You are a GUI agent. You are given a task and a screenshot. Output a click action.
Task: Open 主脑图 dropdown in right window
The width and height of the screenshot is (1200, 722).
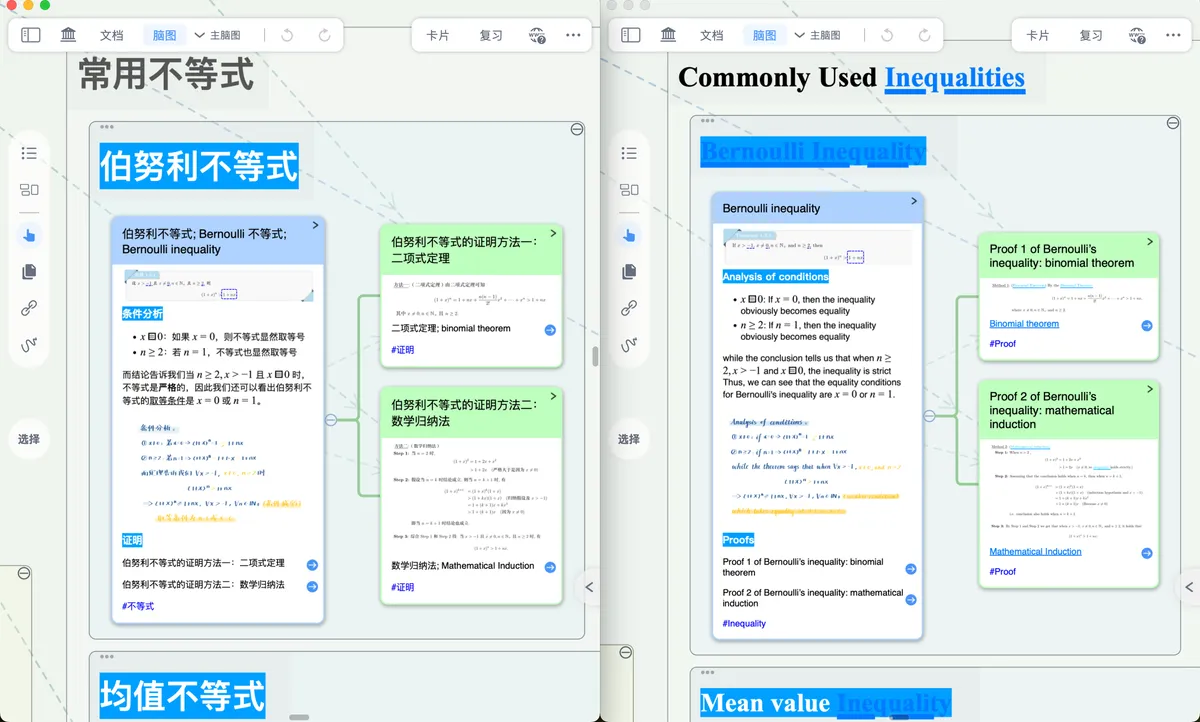pos(817,35)
